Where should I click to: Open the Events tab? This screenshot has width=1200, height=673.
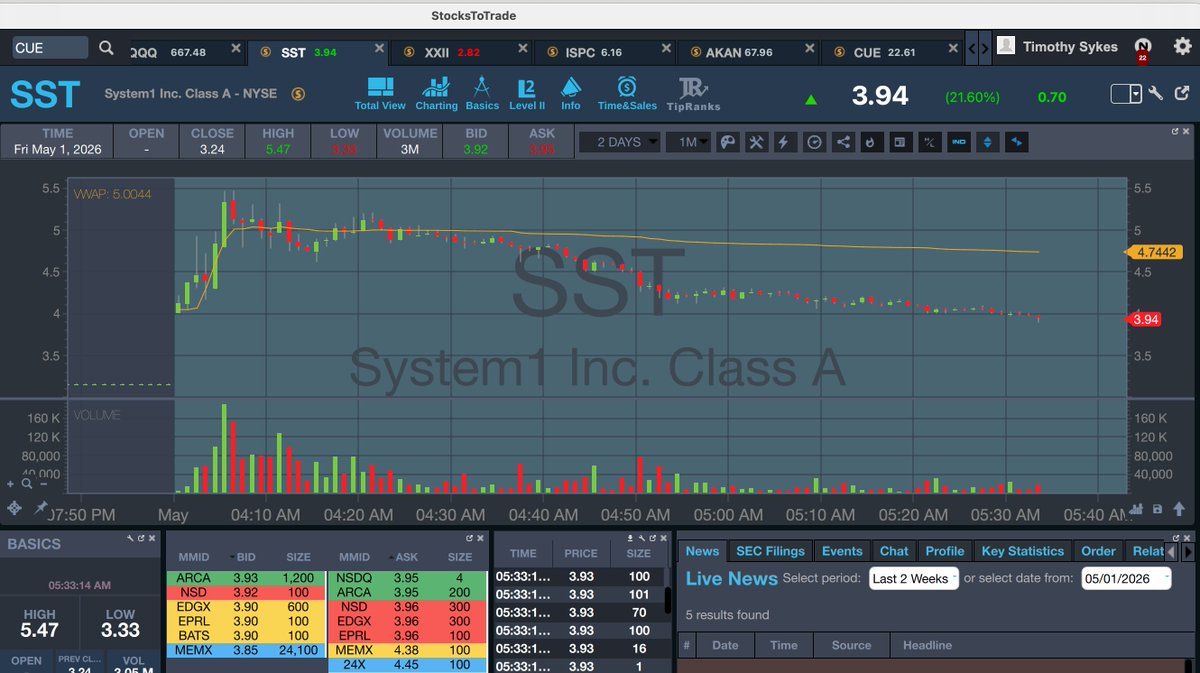point(842,551)
